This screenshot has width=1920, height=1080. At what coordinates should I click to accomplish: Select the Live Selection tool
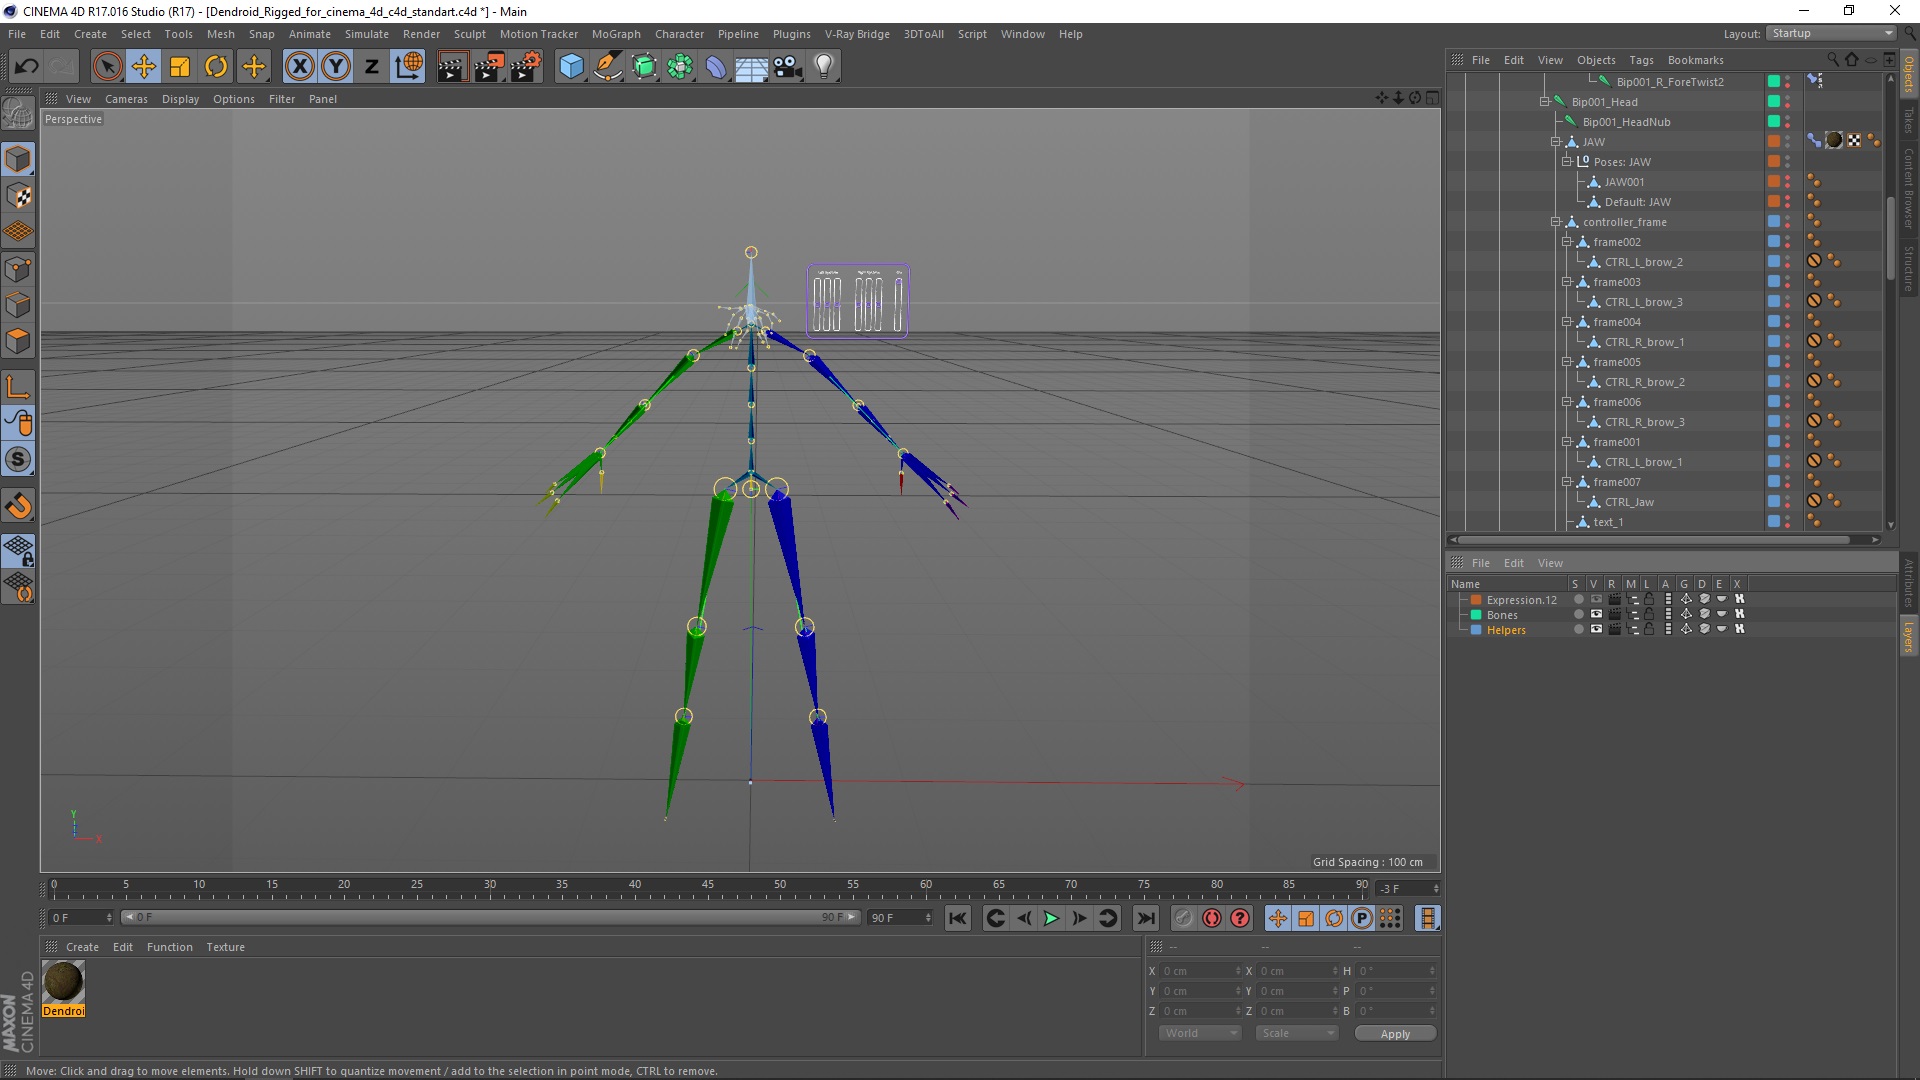[107, 66]
